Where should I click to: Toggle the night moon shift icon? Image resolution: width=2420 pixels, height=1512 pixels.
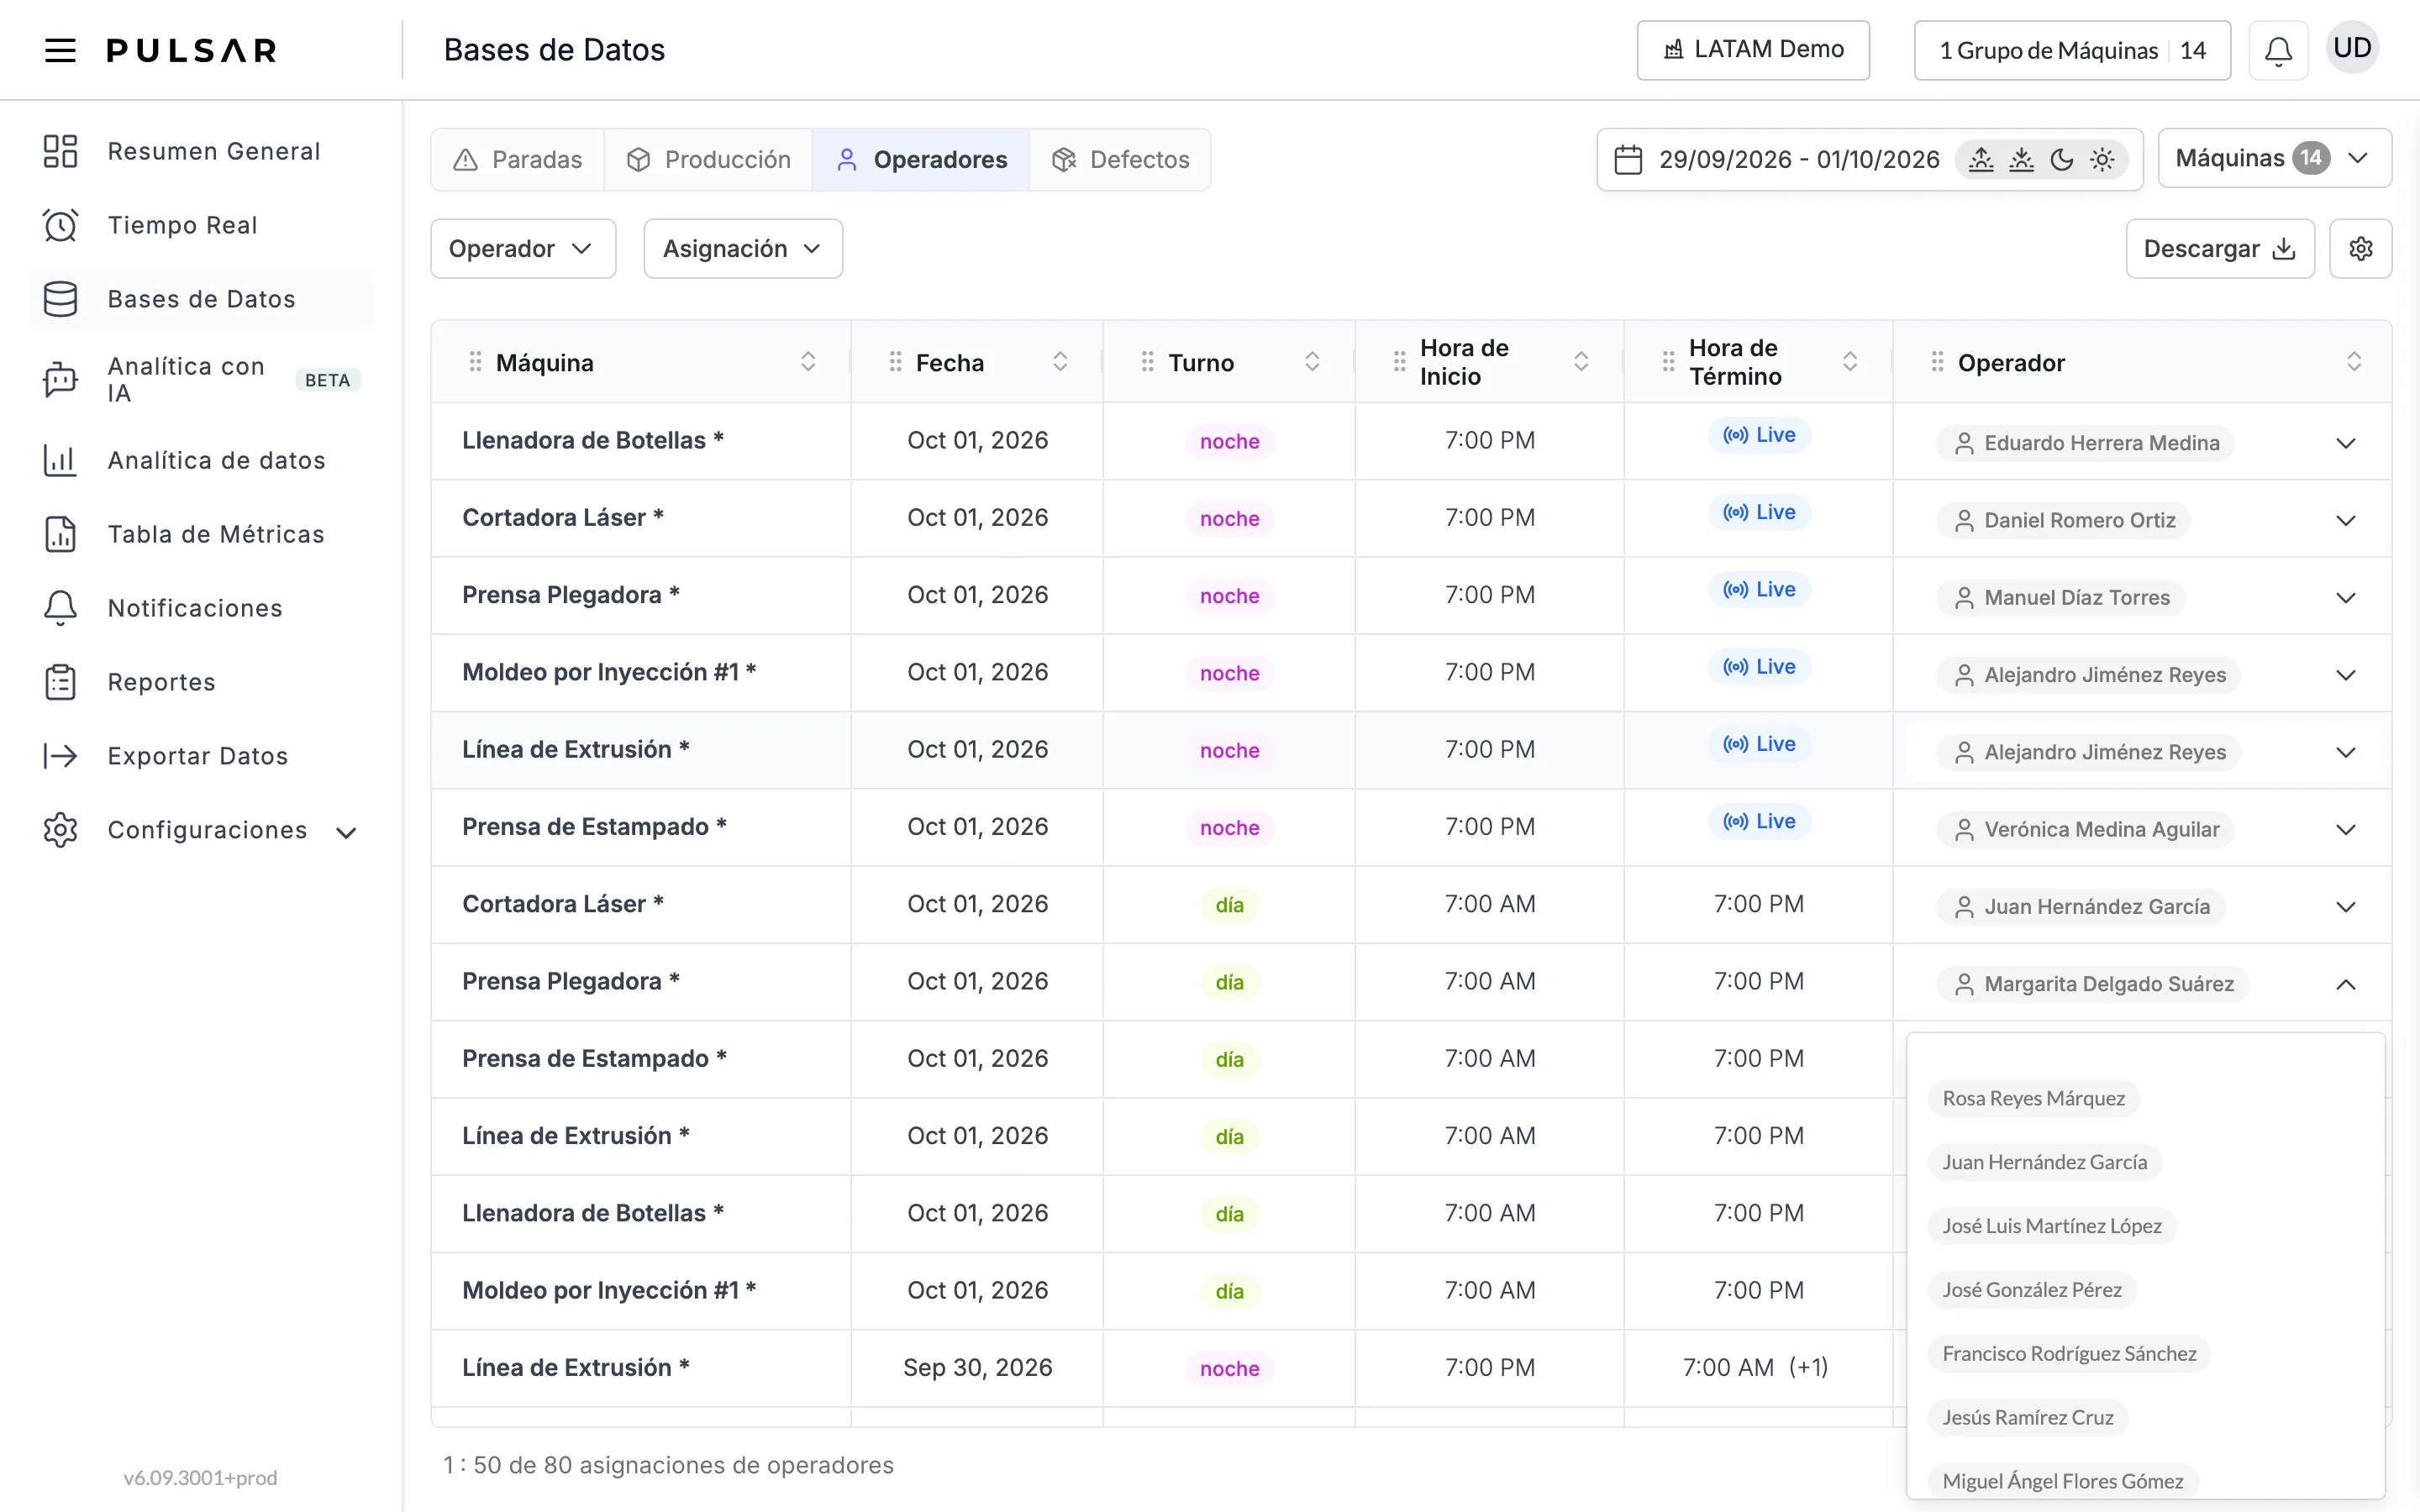click(x=2061, y=160)
